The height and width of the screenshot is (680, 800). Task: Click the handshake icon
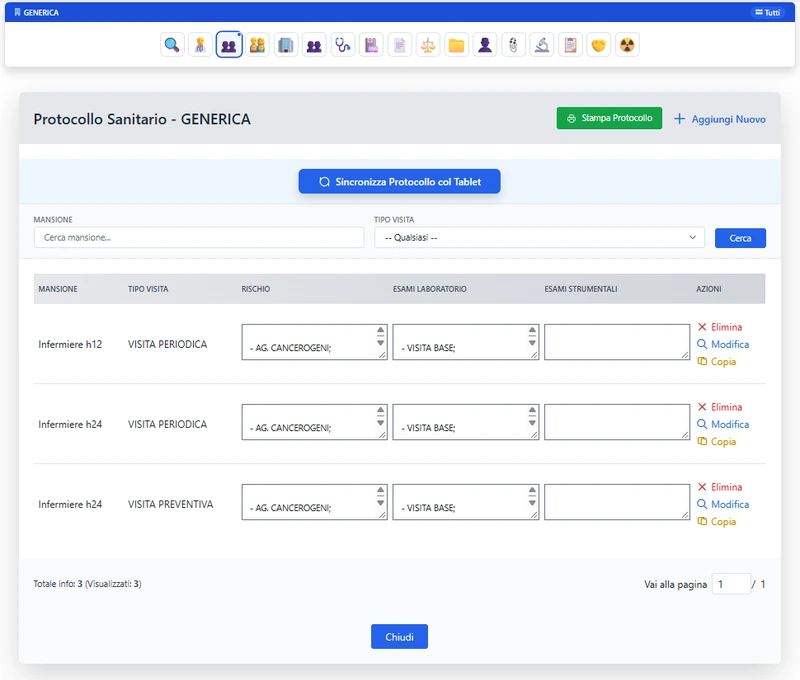(598, 45)
